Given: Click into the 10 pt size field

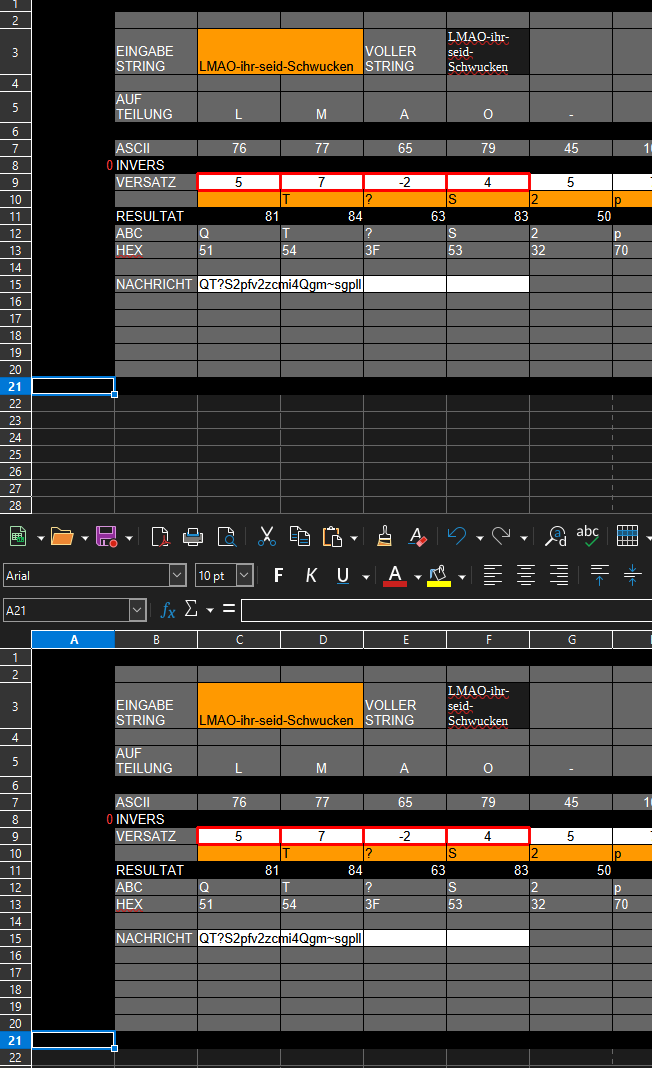Looking at the screenshot, I should point(215,576).
